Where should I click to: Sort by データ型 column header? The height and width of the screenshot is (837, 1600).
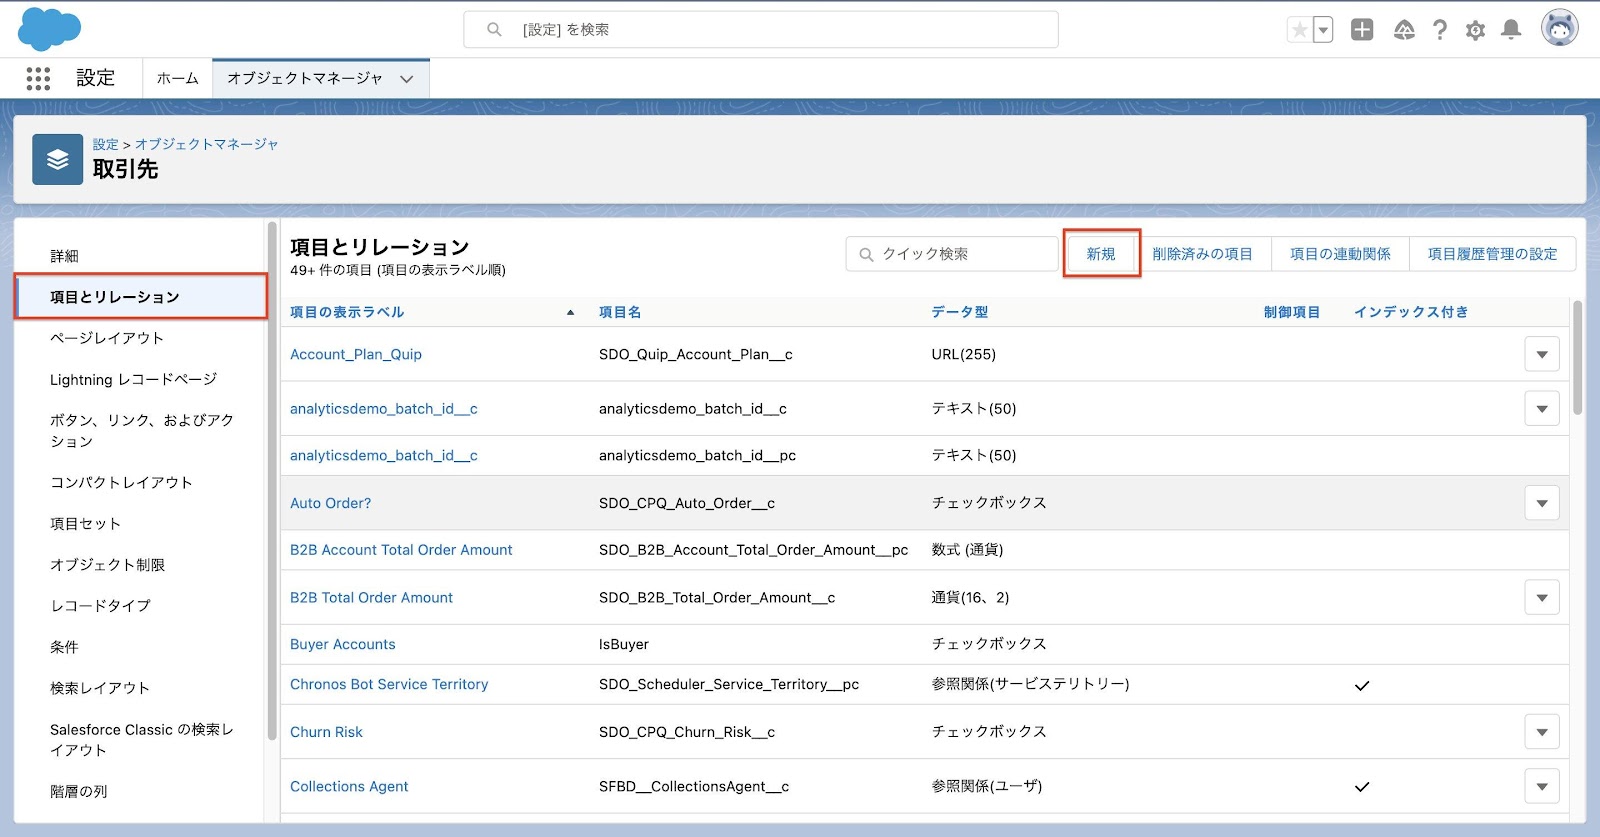[960, 312]
